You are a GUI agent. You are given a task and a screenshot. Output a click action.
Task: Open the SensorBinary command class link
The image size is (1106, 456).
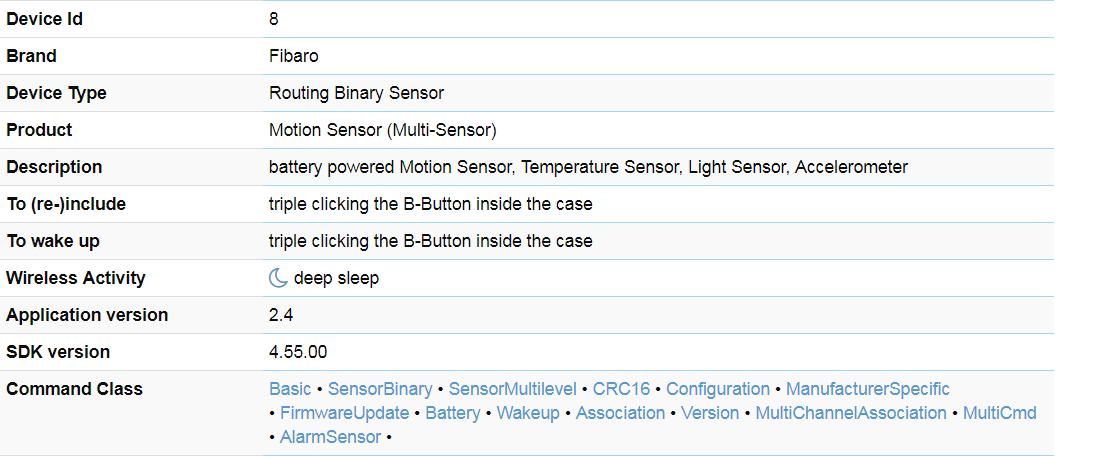click(x=380, y=389)
